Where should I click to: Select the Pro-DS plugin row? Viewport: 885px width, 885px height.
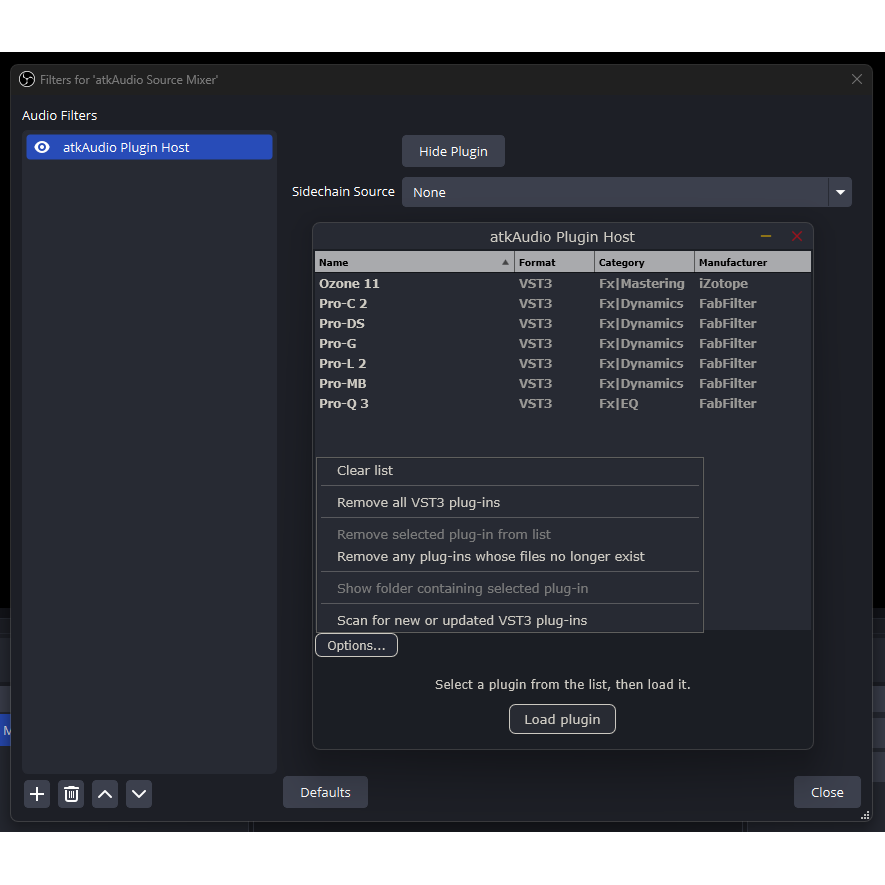[563, 323]
